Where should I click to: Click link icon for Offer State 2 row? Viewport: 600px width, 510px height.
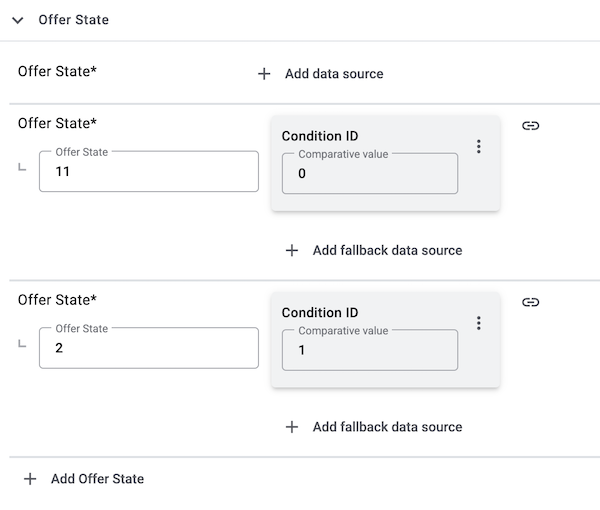click(x=531, y=302)
